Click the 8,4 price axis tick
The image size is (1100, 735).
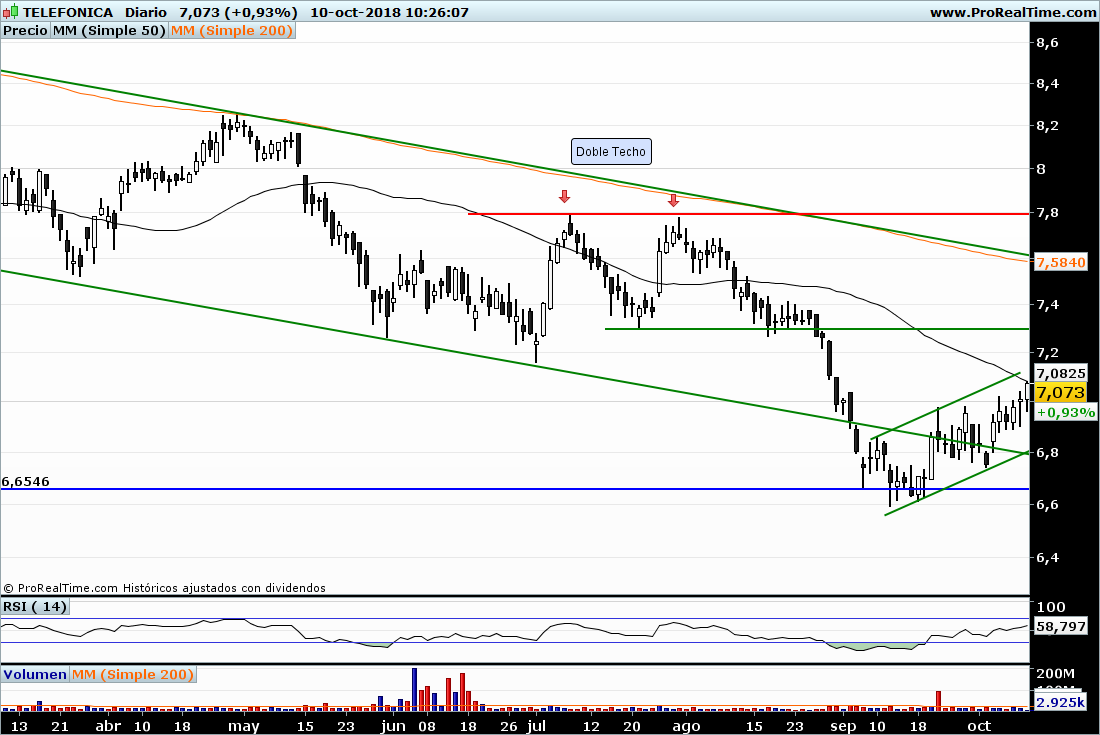(x=1047, y=83)
